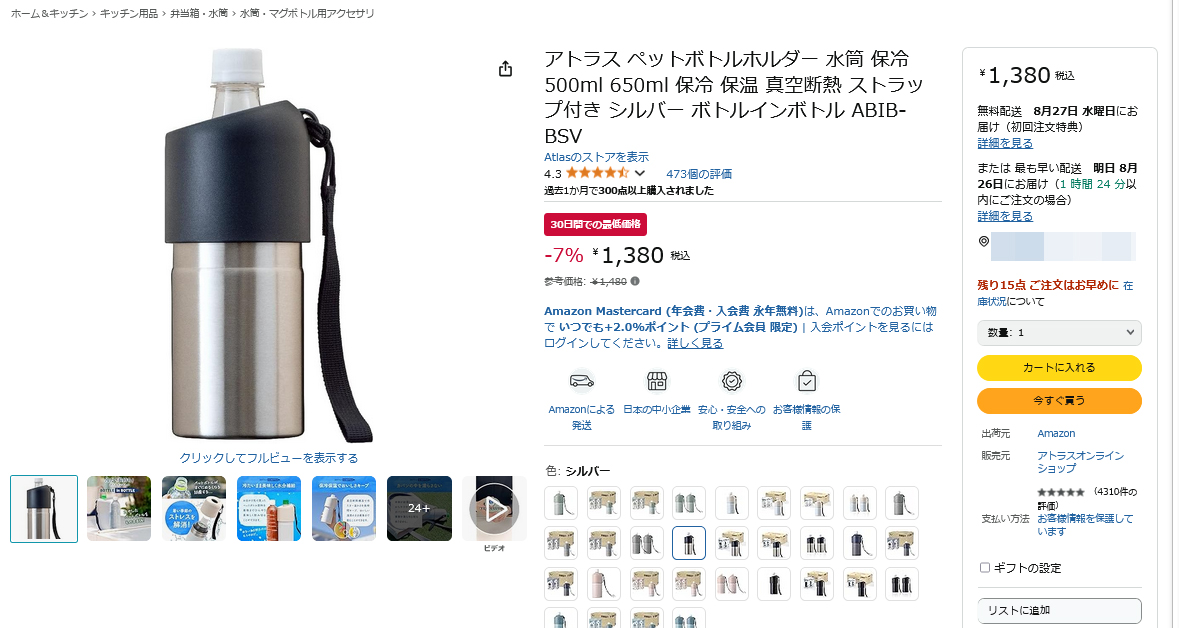Click the Japanese small business store icon

656,381
